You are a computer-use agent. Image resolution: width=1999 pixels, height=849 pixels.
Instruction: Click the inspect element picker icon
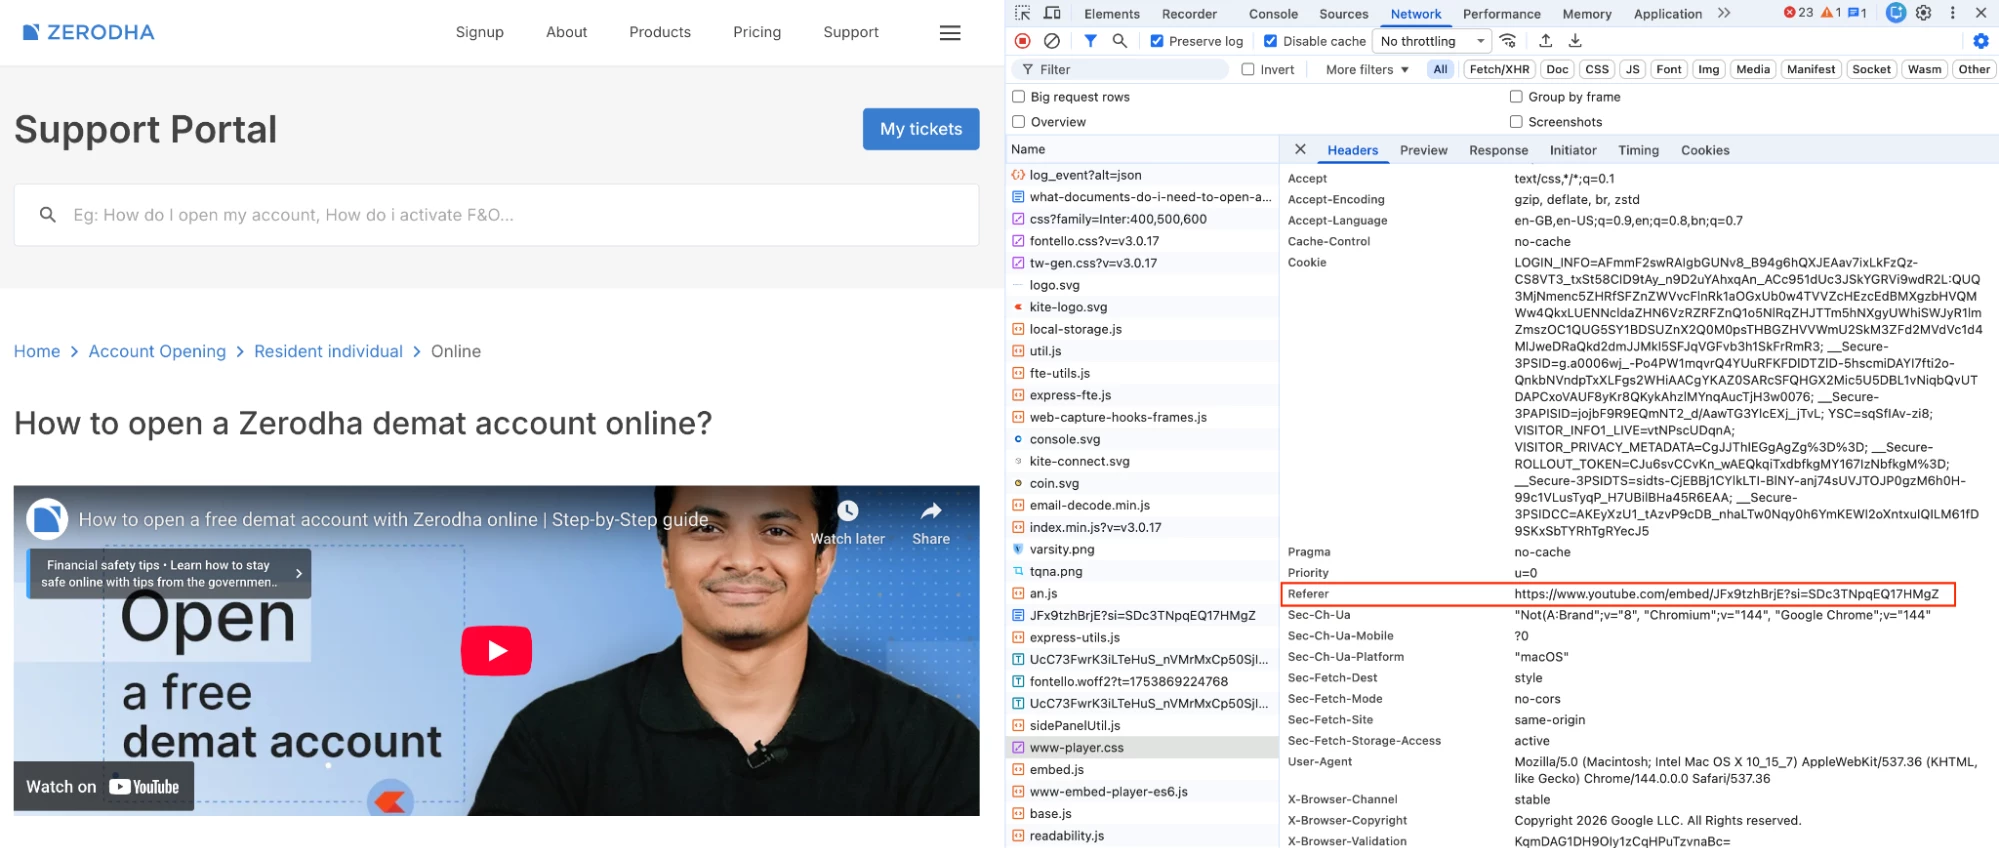[1022, 13]
